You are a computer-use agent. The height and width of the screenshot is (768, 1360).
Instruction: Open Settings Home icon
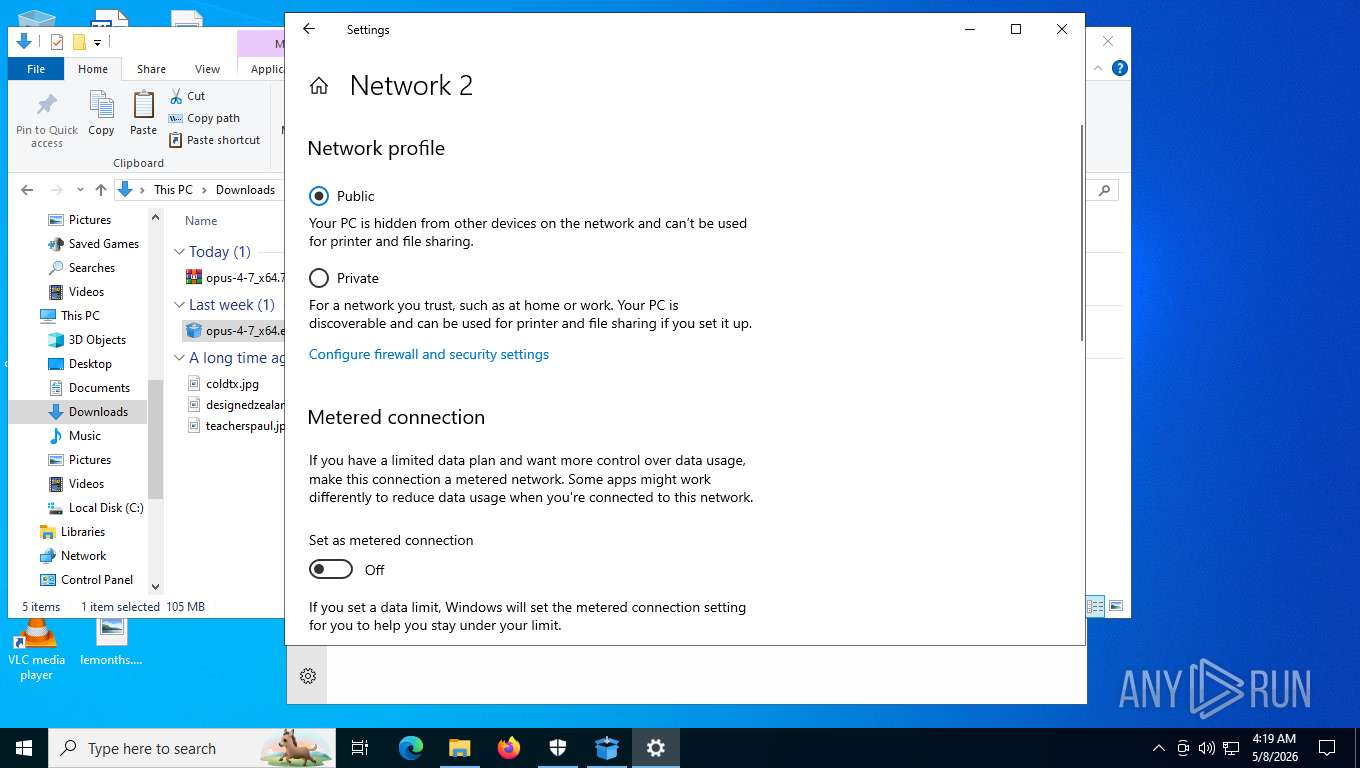point(319,86)
